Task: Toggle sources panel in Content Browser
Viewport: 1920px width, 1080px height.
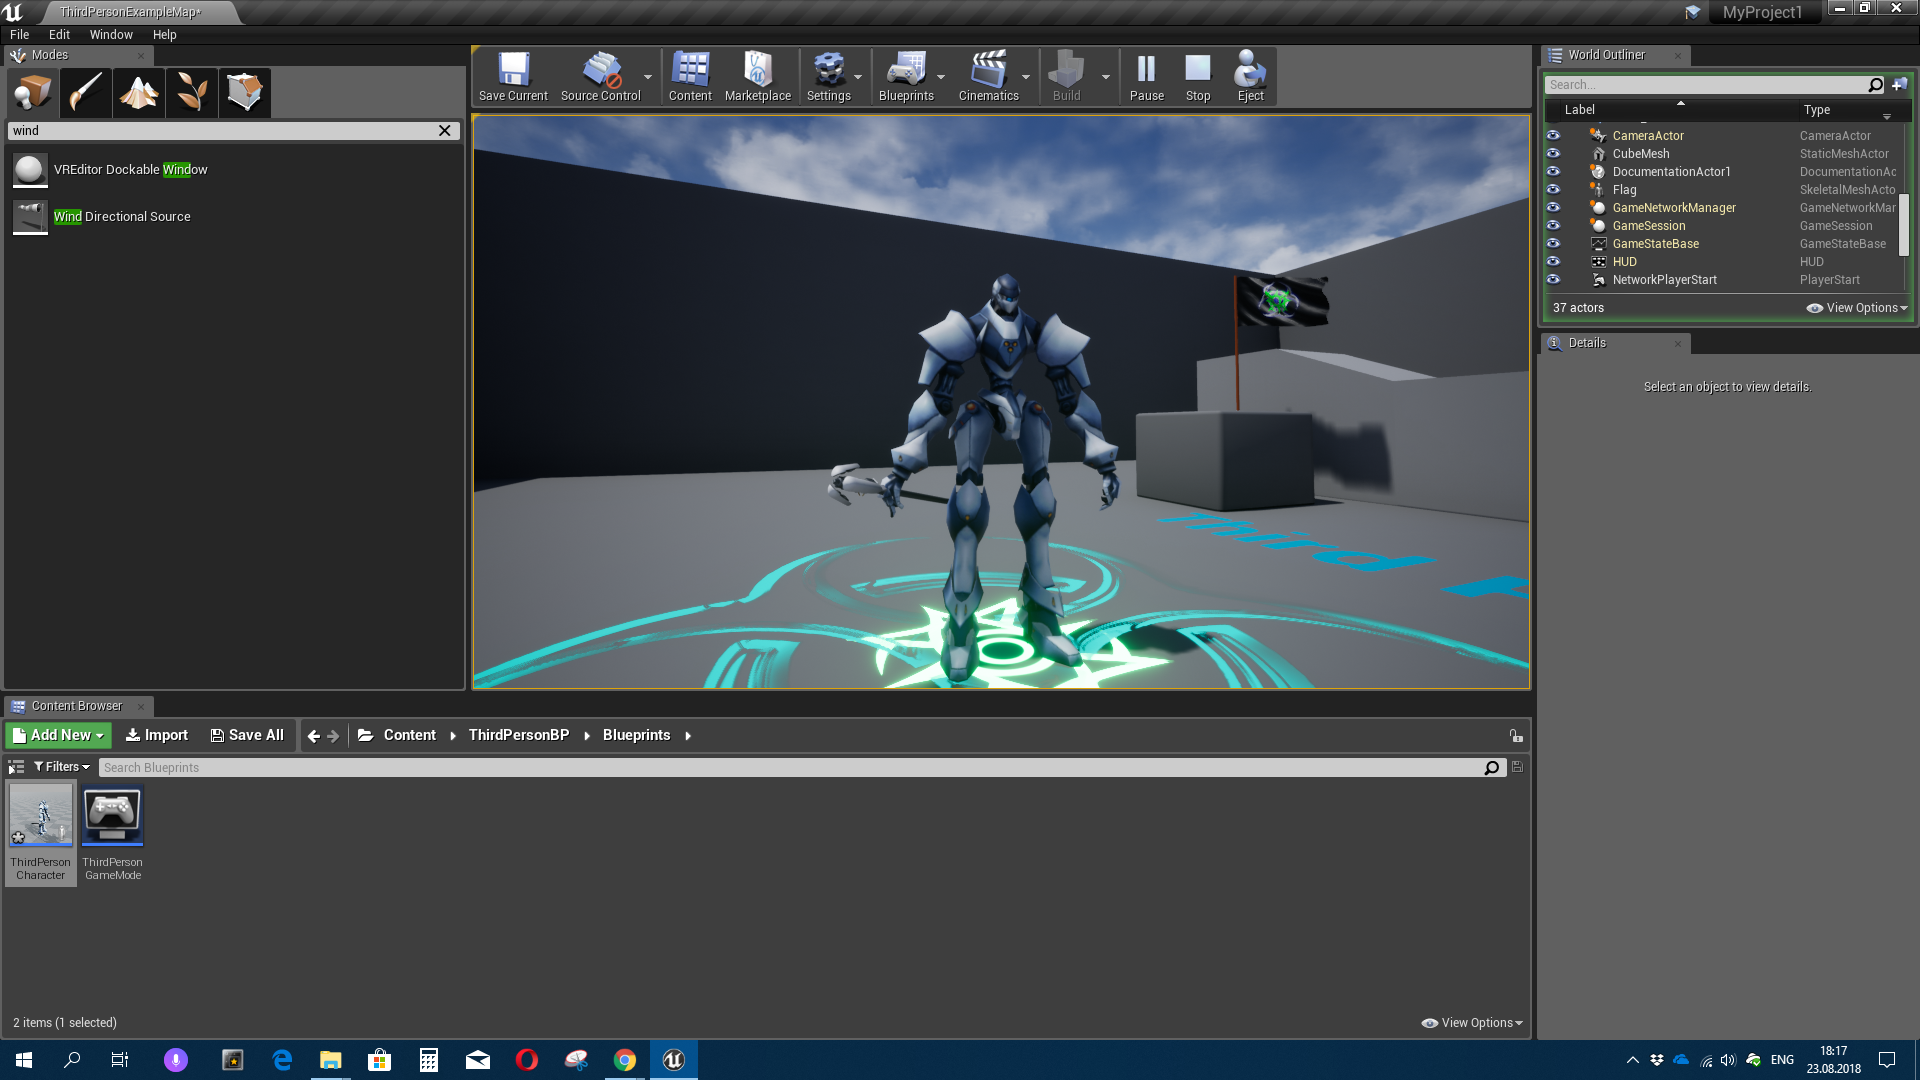Action: pos(16,767)
